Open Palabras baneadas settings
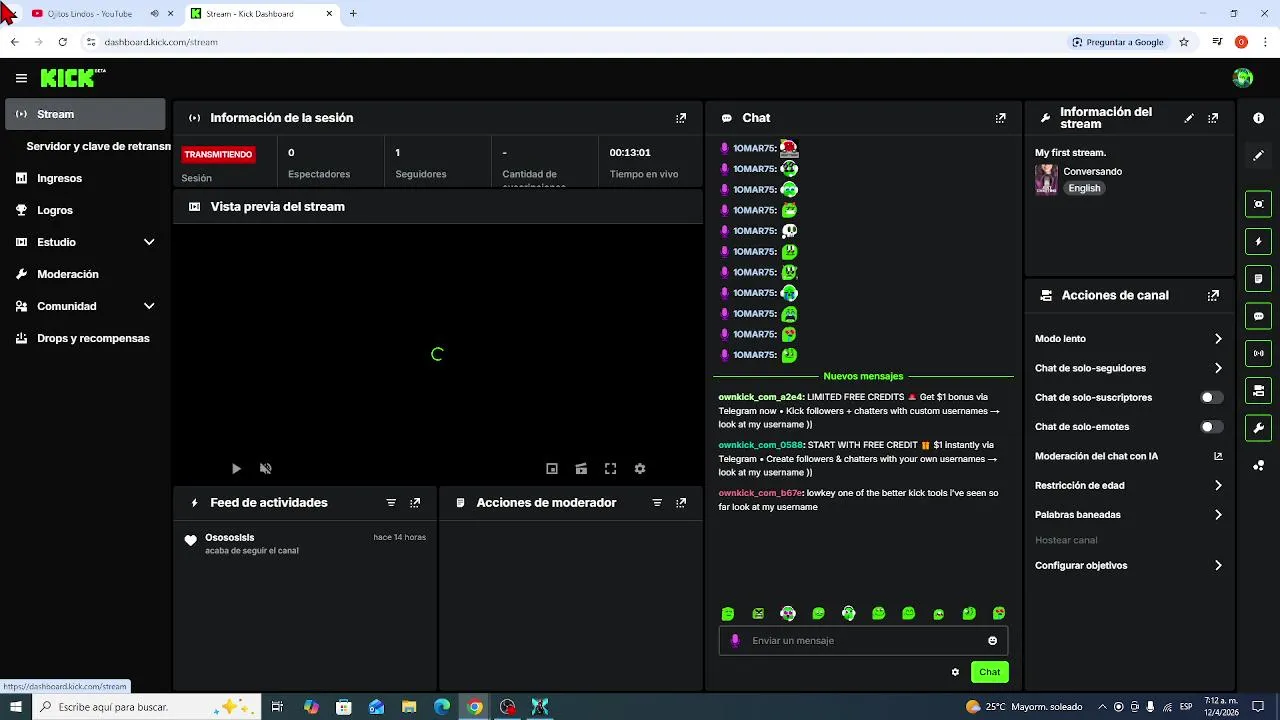This screenshot has height=720, width=1280. (x=1129, y=515)
